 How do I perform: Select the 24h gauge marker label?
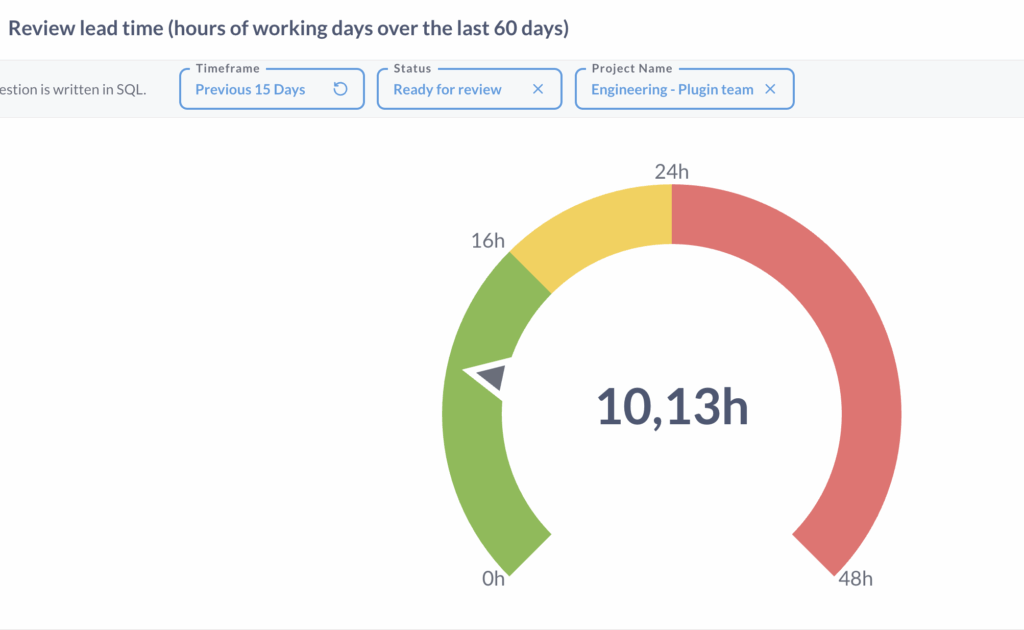[x=672, y=171]
